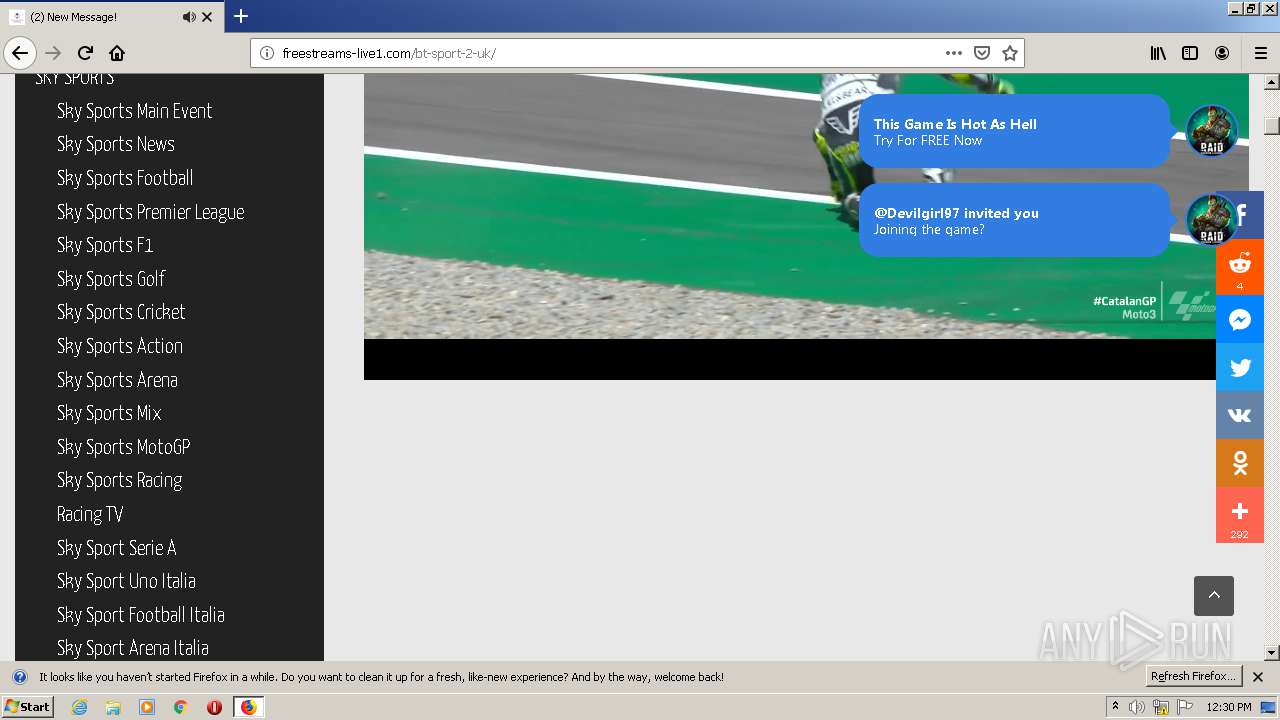Share via Facebook Messenger
1280x720 pixels.
pyautogui.click(x=1240, y=319)
